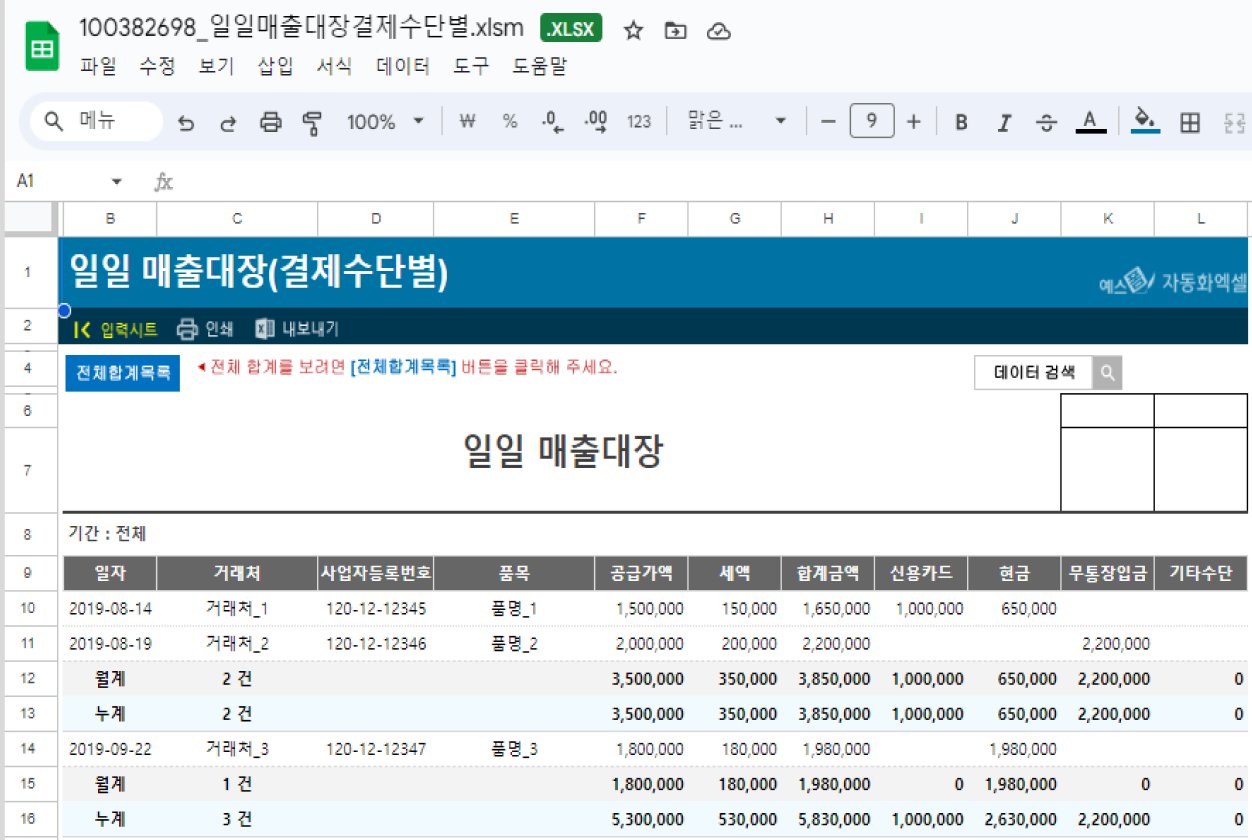1252x840 pixels.
Task: Decrease decimal places
Action: pyautogui.click(x=552, y=122)
